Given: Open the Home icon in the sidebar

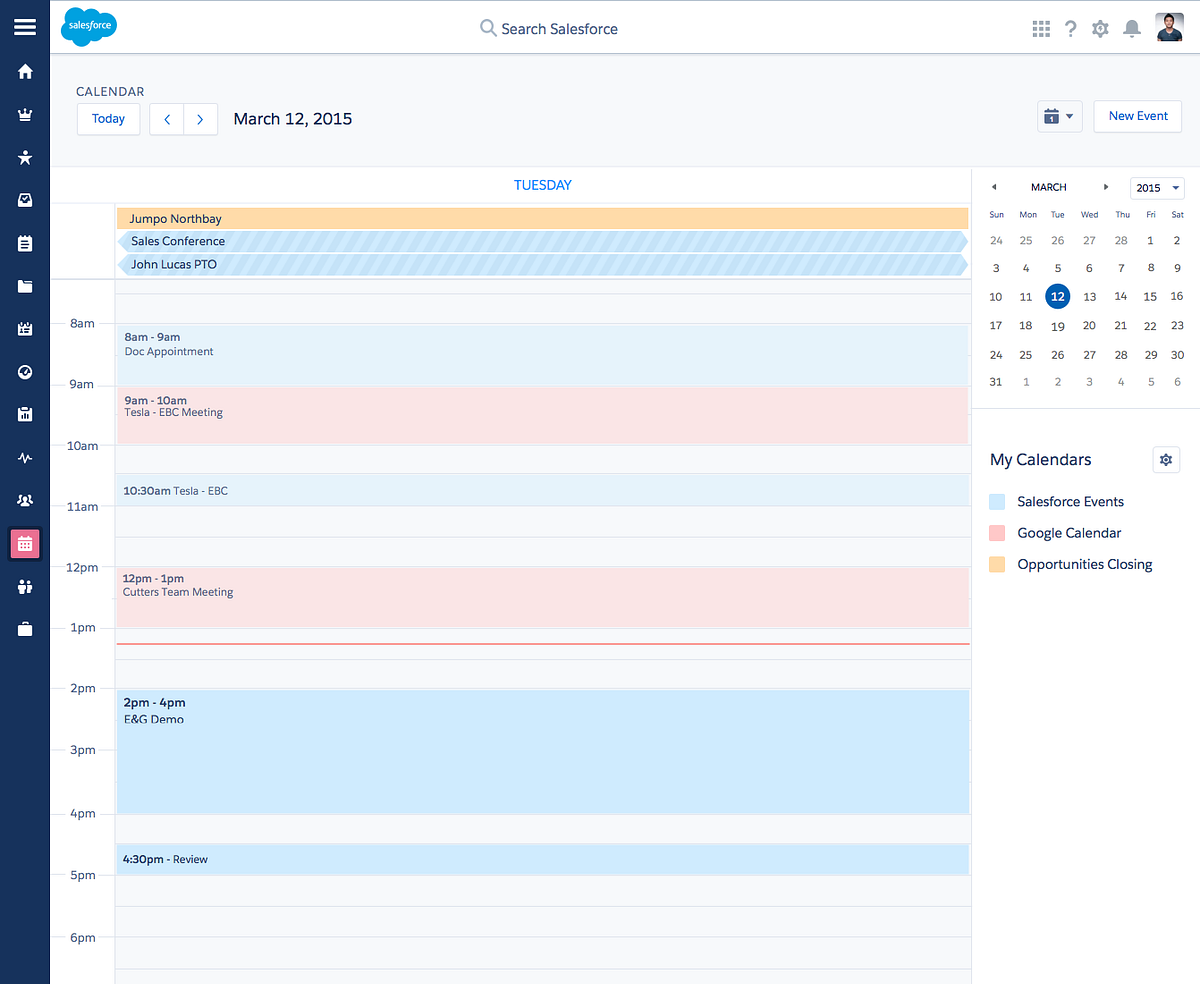Looking at the screenshot, I should point(24,71).
